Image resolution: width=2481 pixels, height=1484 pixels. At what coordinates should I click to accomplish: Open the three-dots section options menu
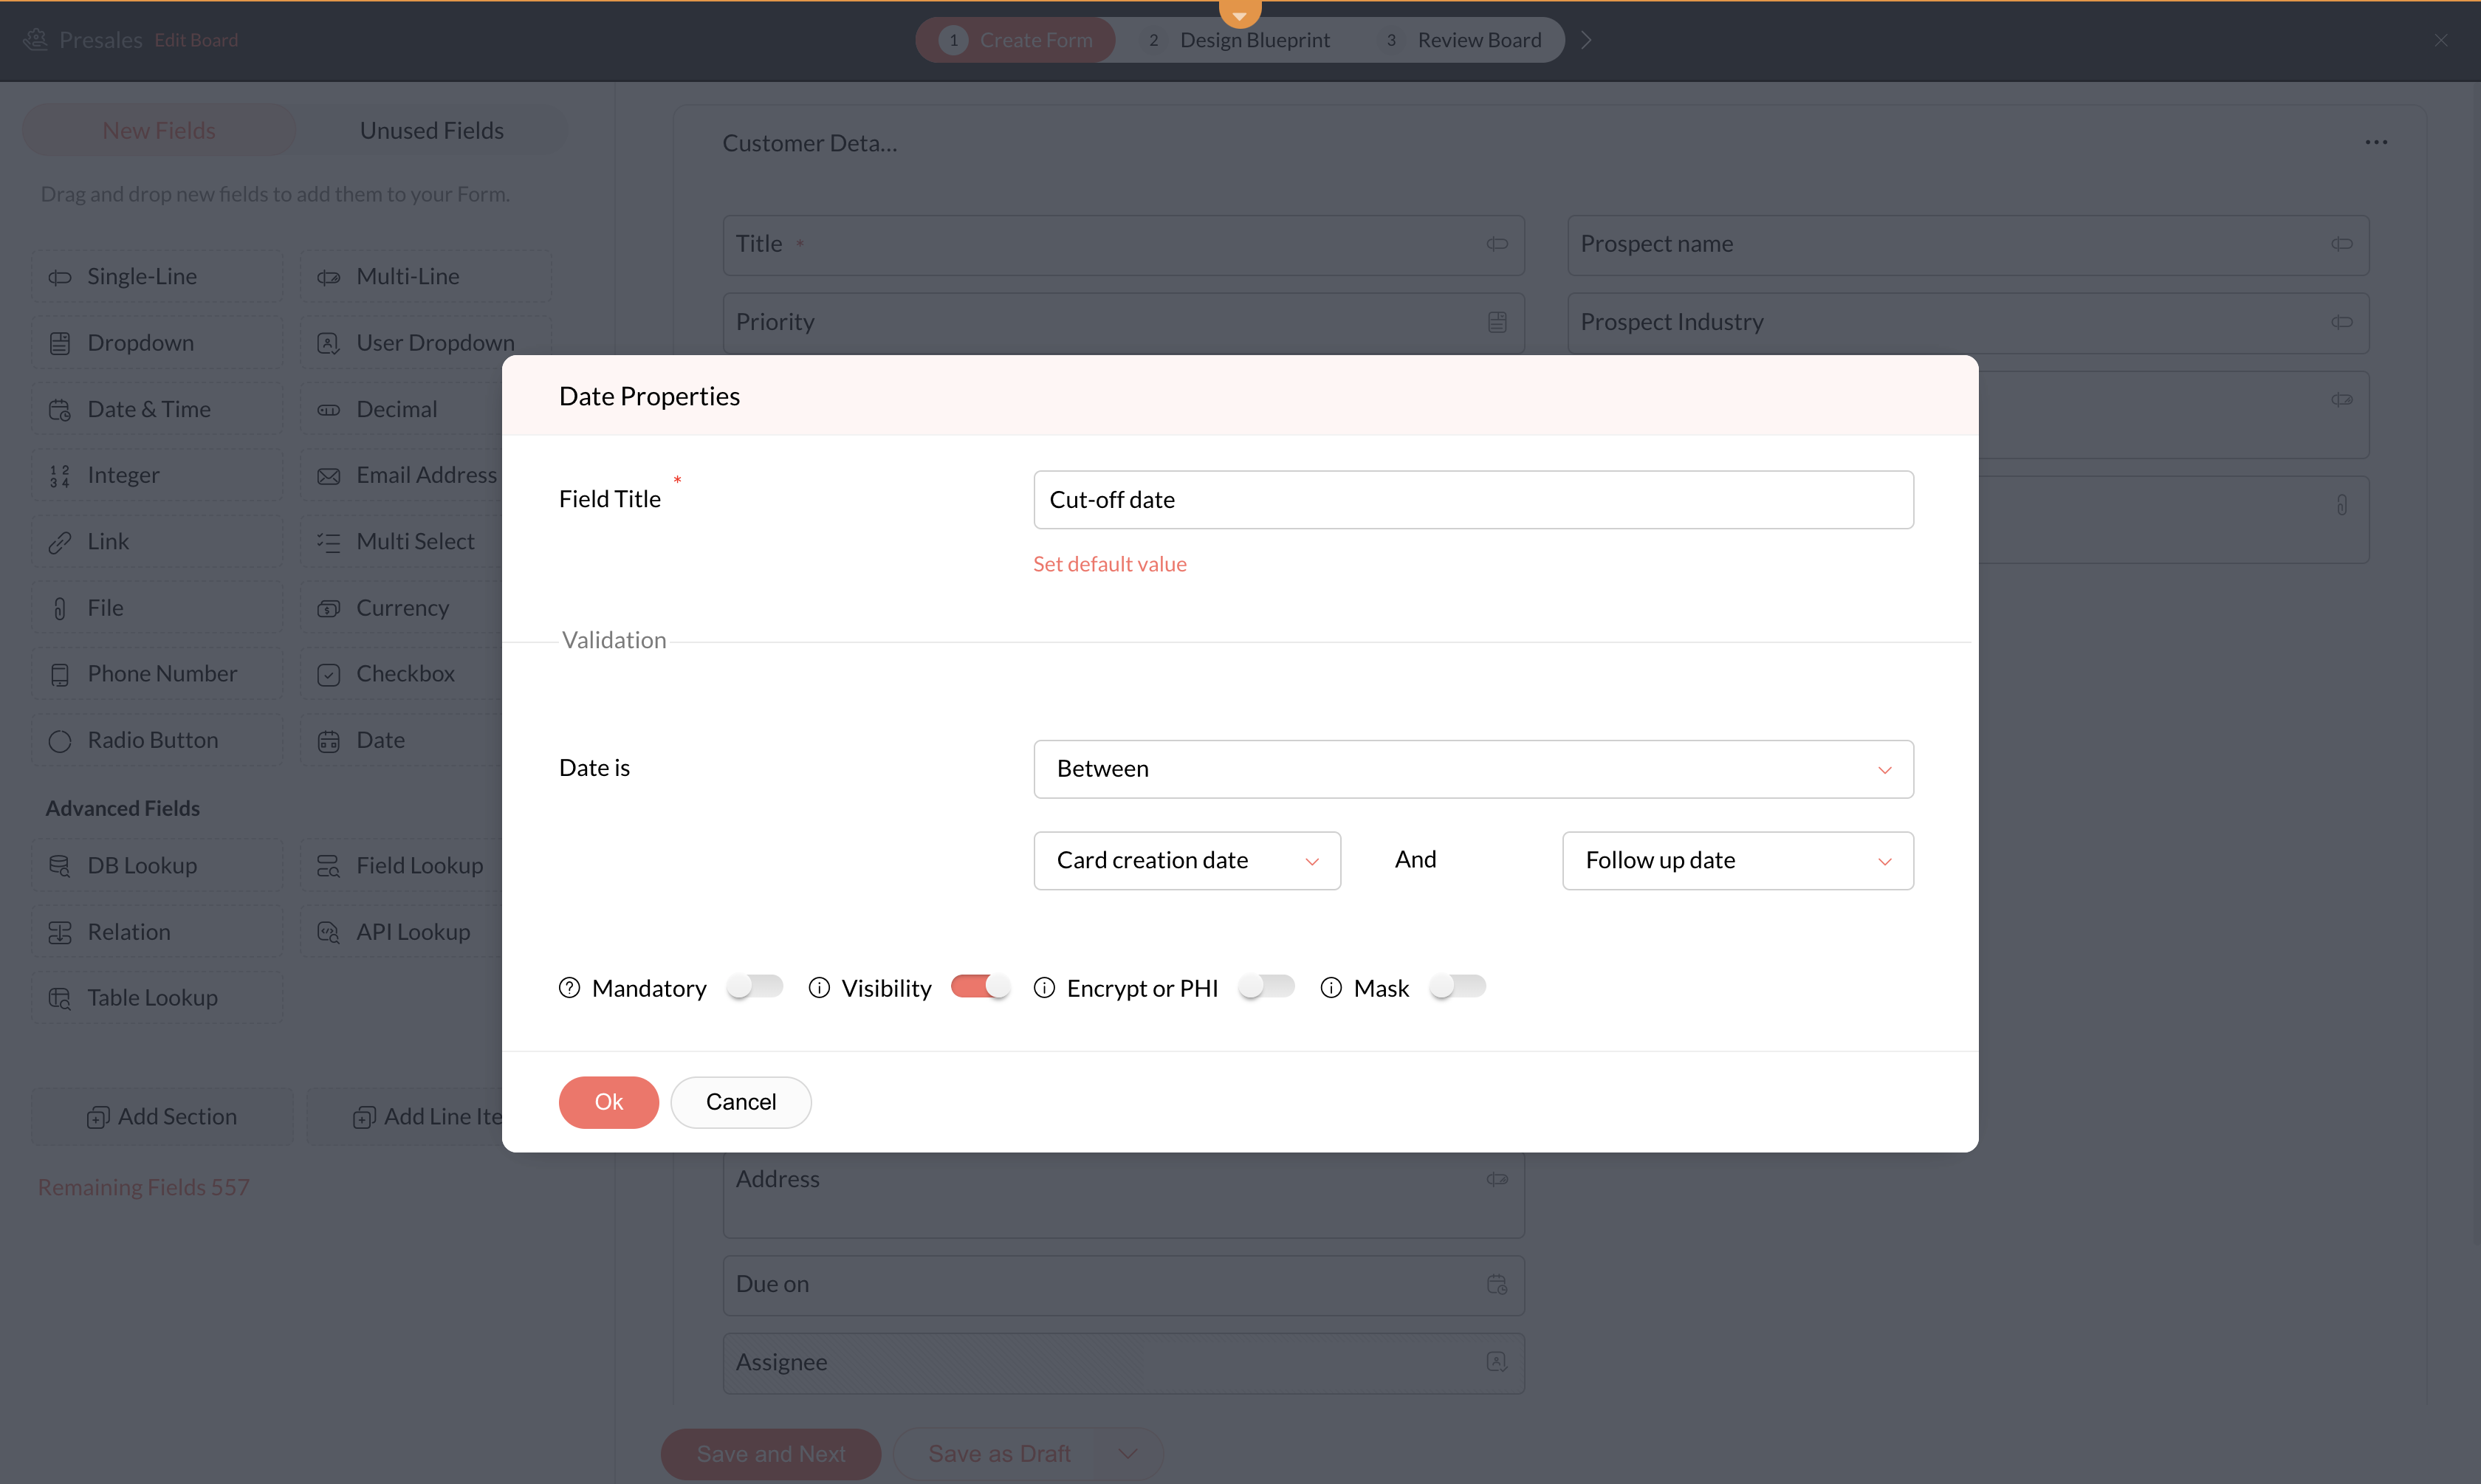tap(2376, 143)
